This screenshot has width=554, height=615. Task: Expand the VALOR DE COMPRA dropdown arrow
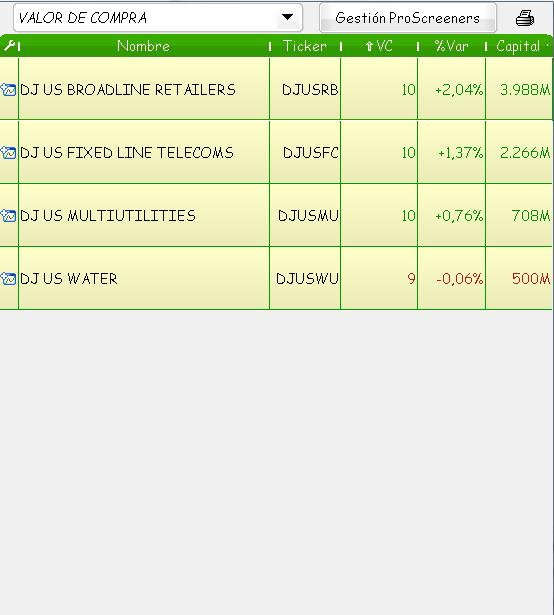tap(288, 18)
